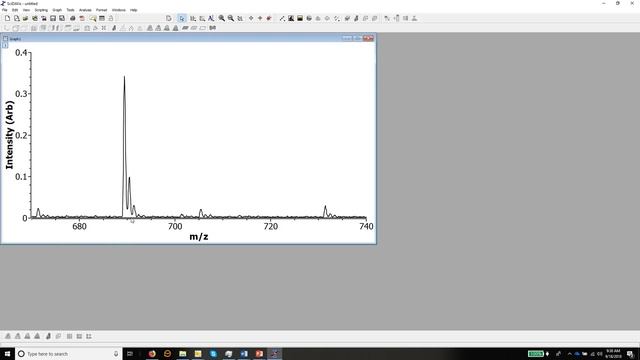Open the Windows Start menu
Image resolution: width=640 pixels, height=360 pixels.
click(x=7, y=353)
